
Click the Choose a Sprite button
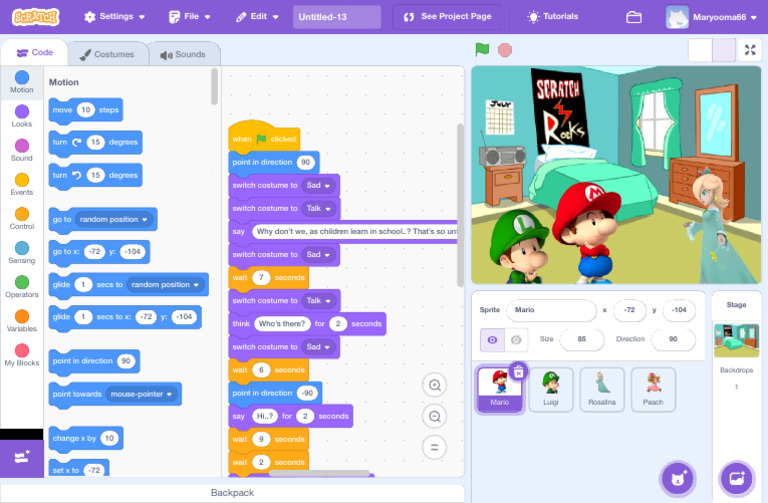[678, 478]
